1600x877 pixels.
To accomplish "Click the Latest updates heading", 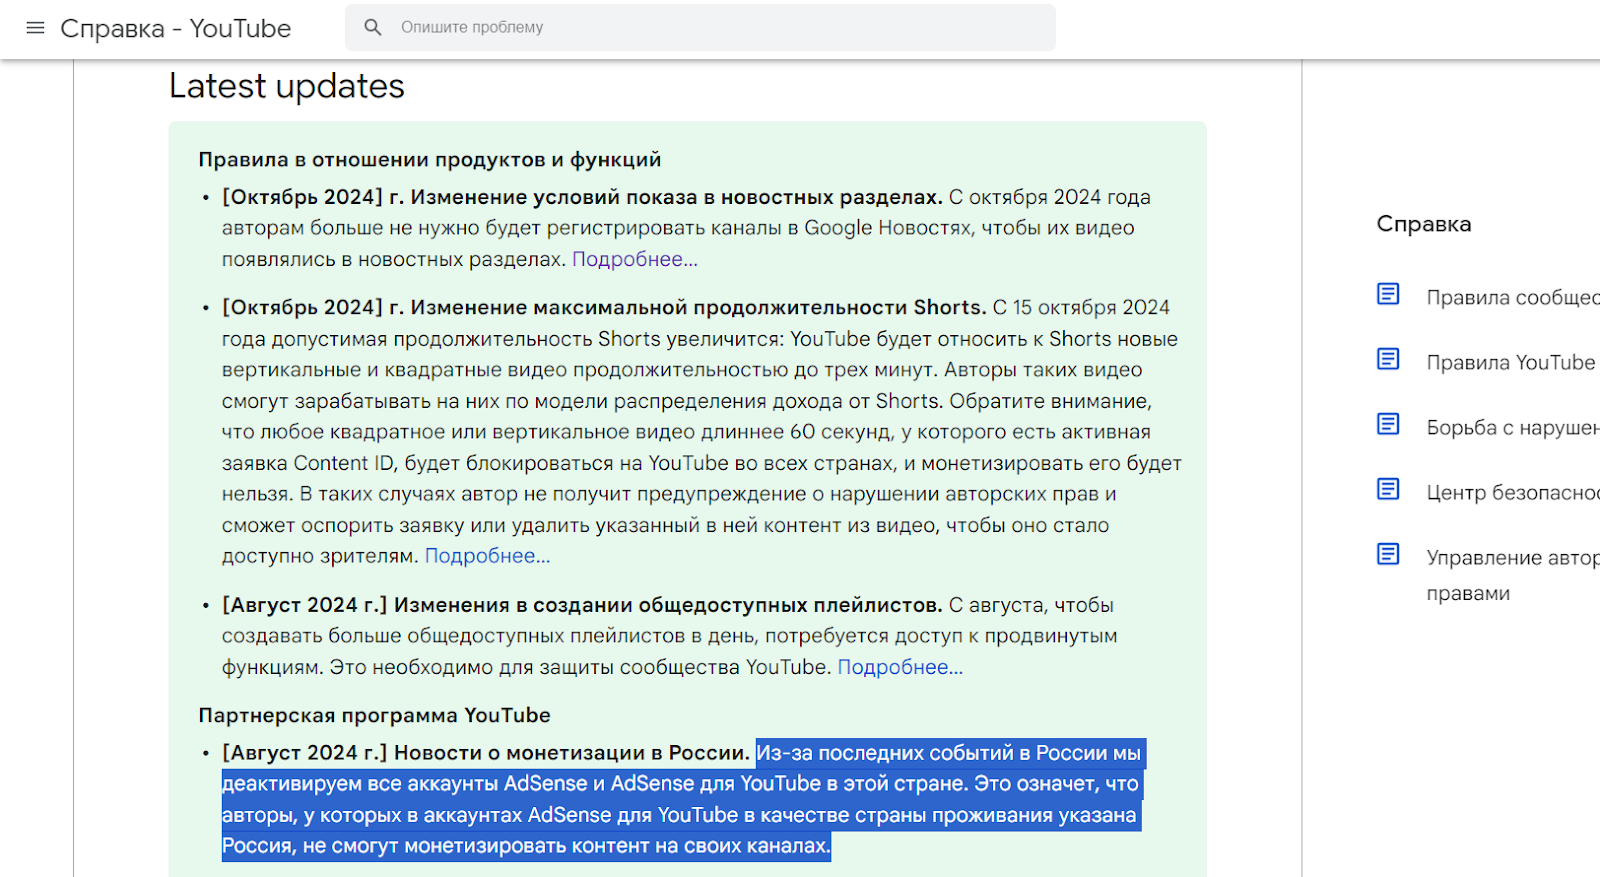I will click(x=287, y=86).
